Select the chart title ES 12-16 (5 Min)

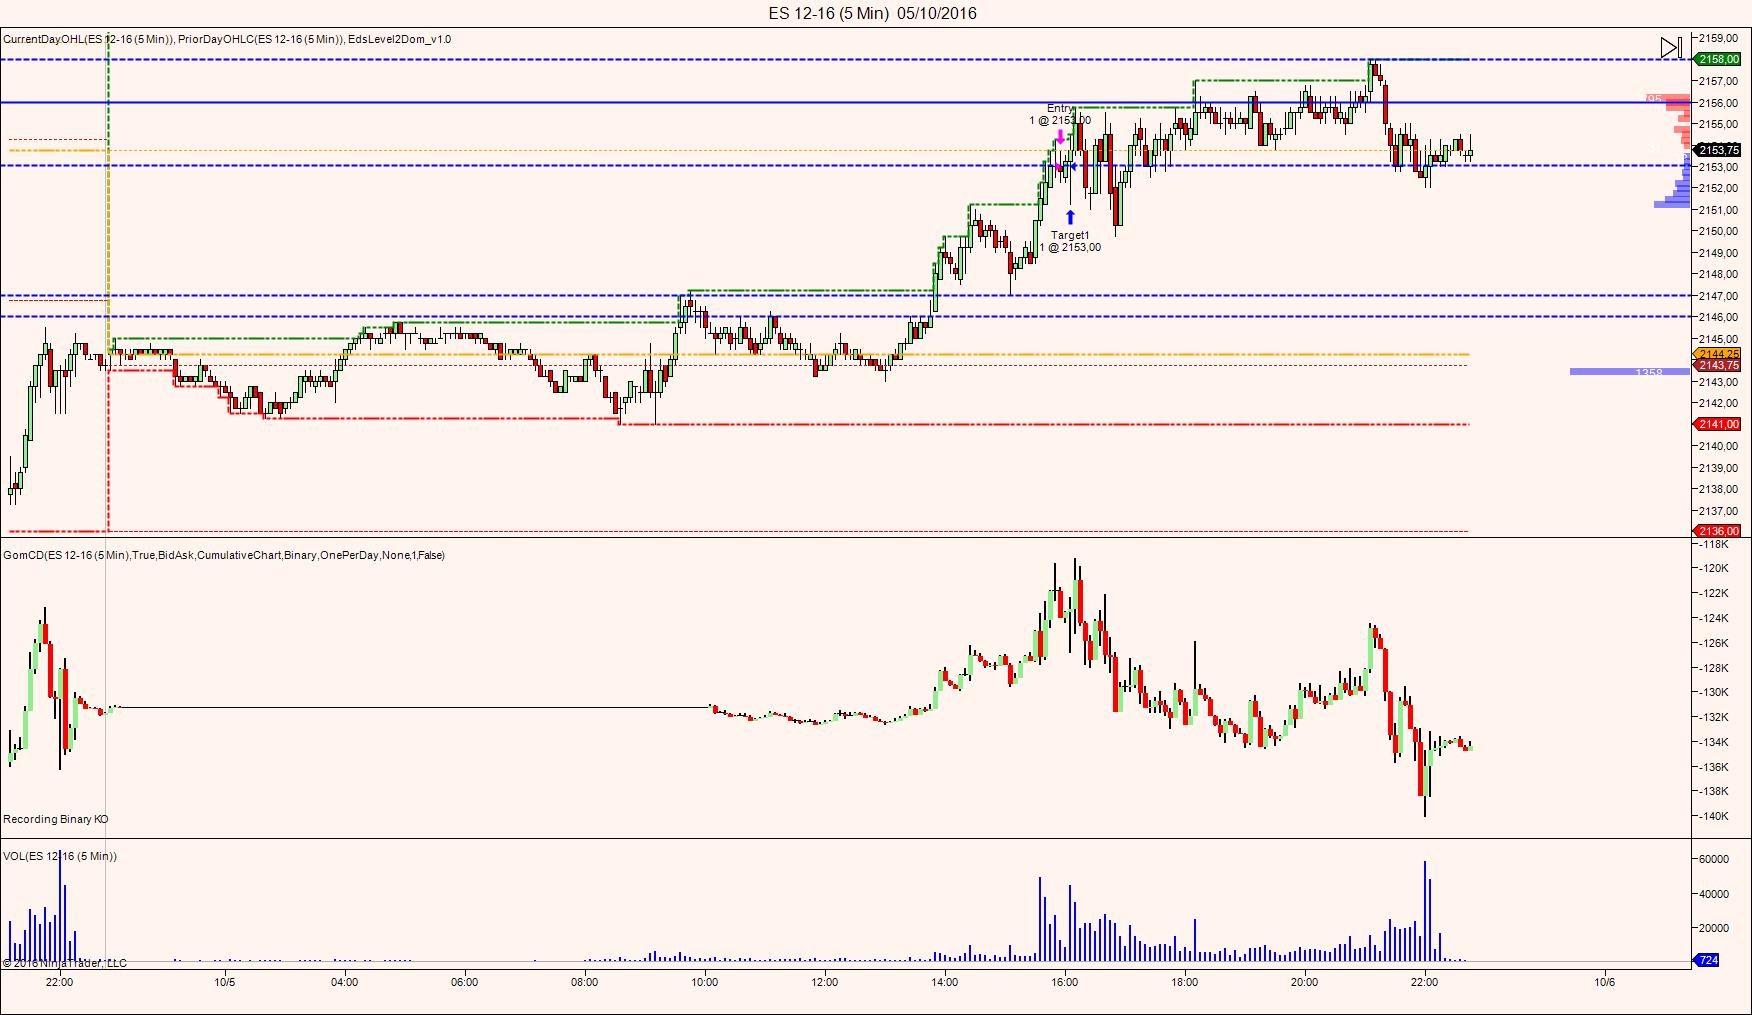[828, 13]
